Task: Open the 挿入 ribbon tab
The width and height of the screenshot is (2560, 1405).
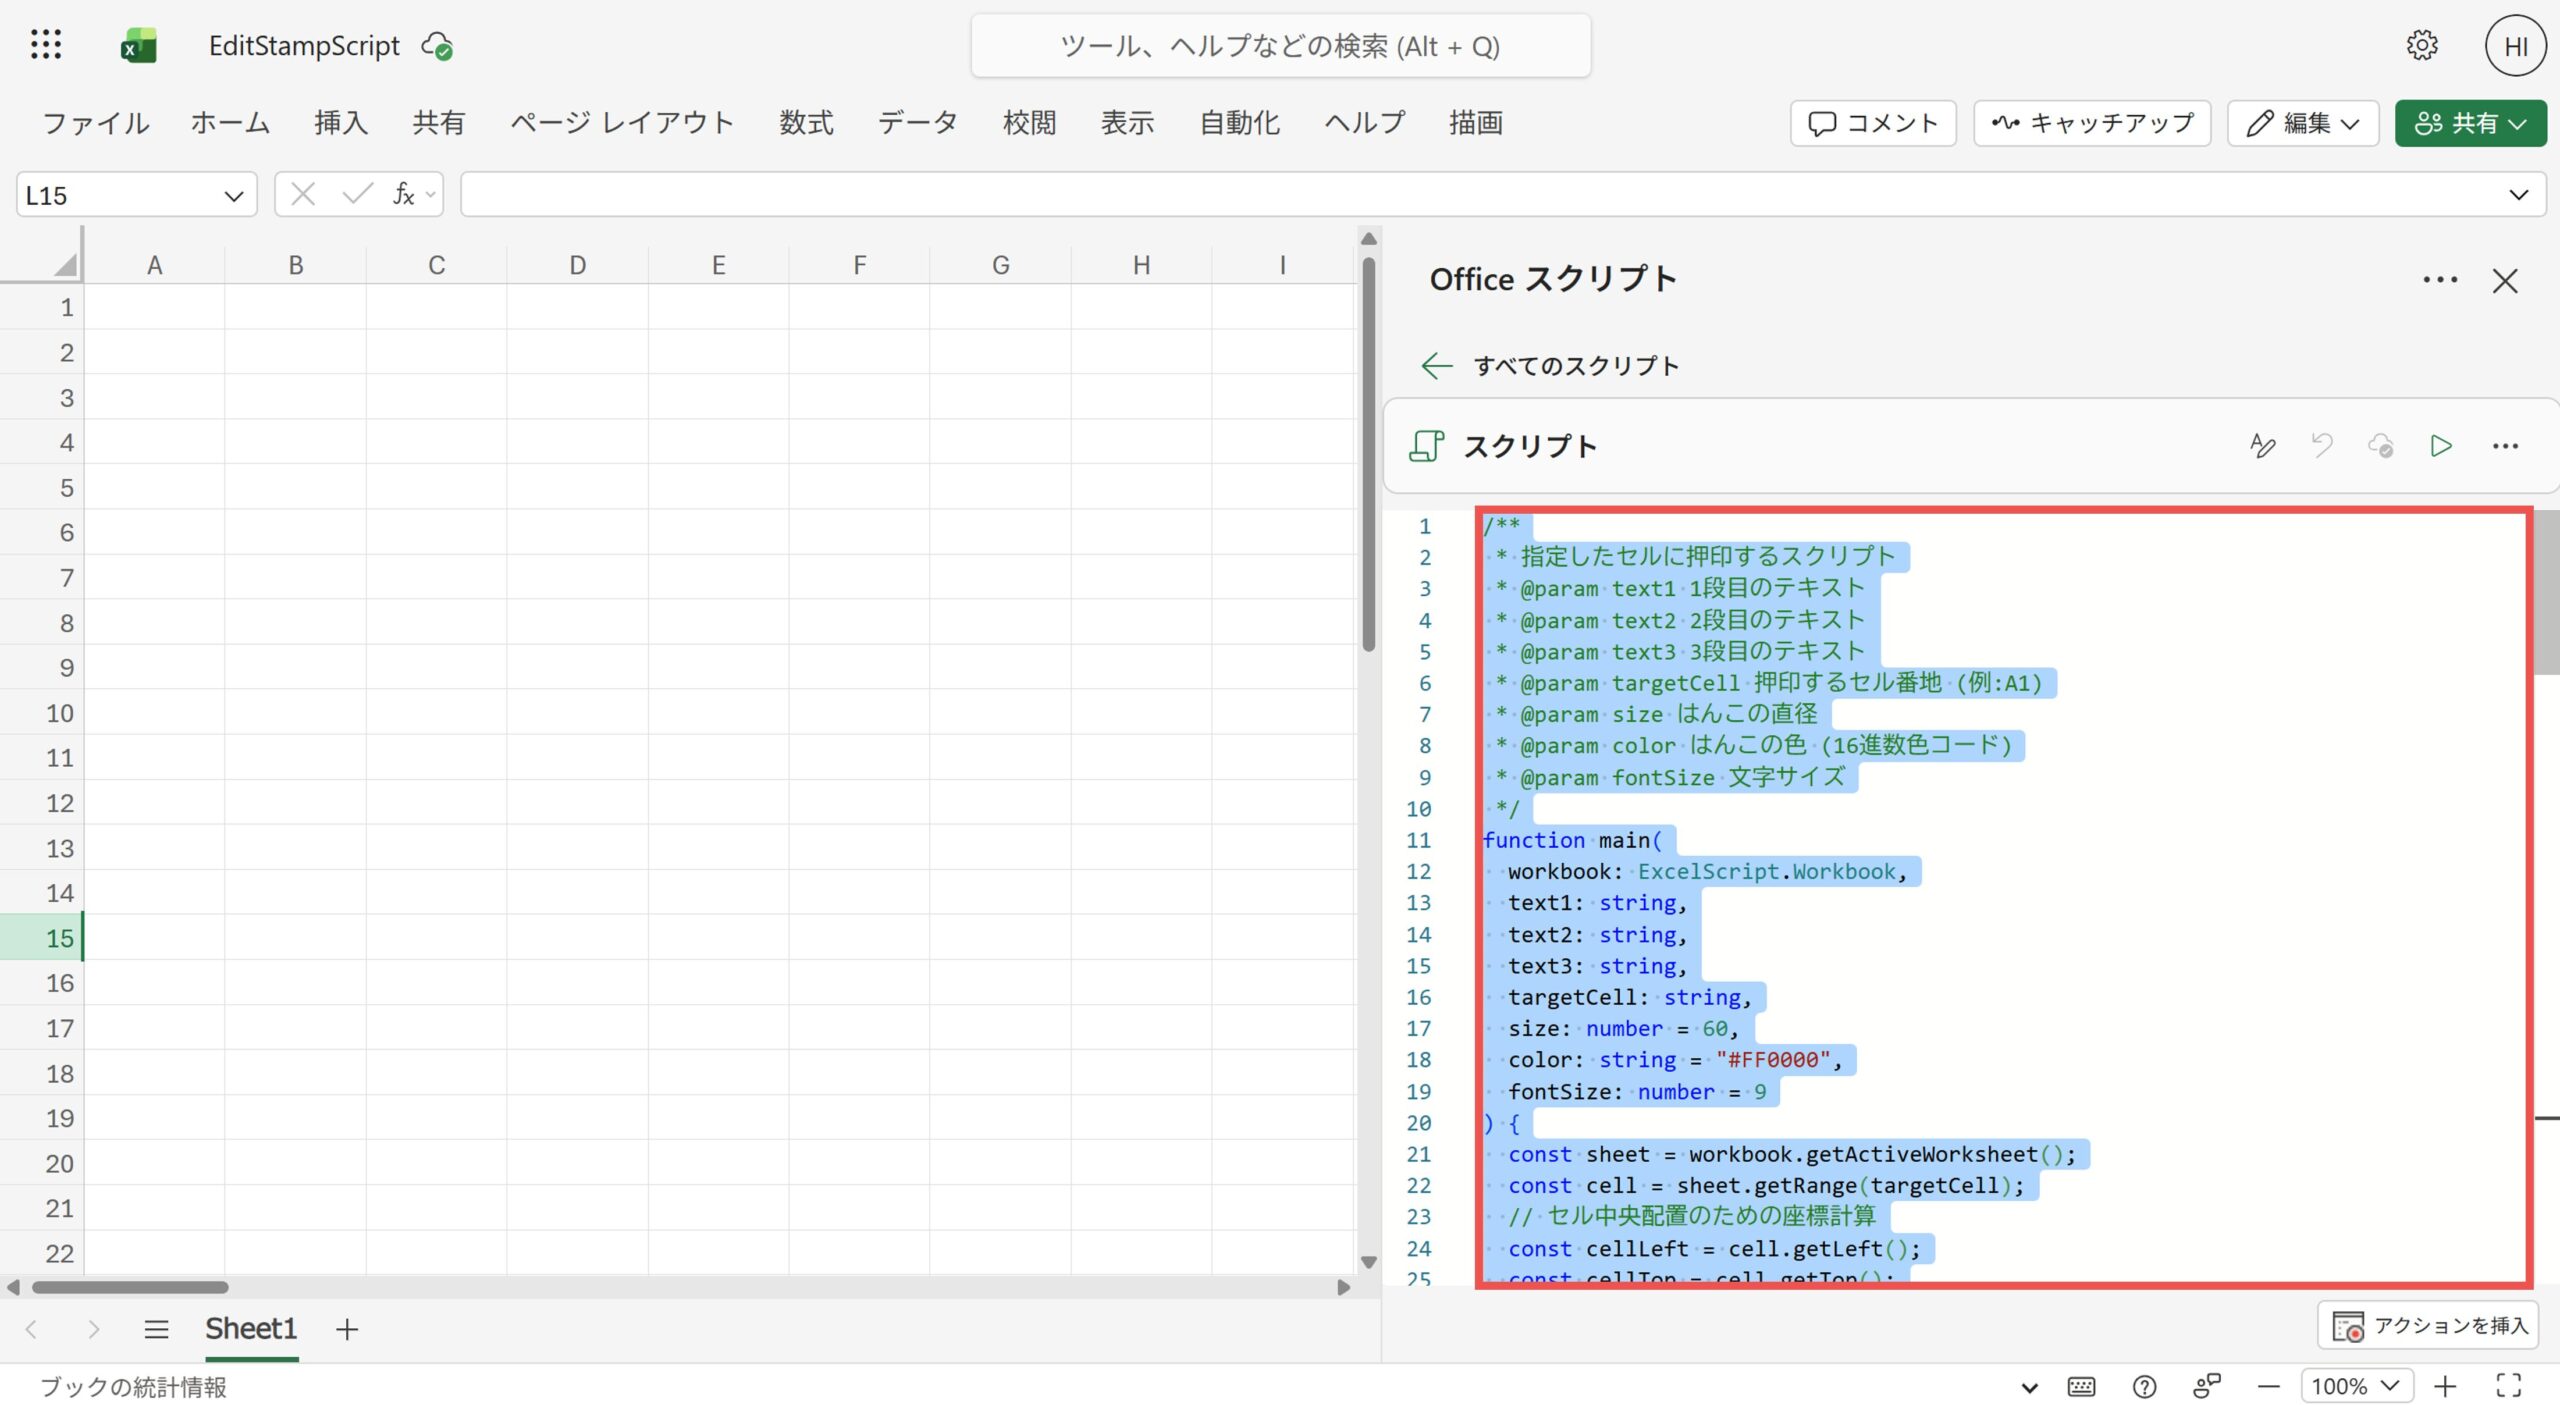Action: pyautogui.click(x=341, y=123)
